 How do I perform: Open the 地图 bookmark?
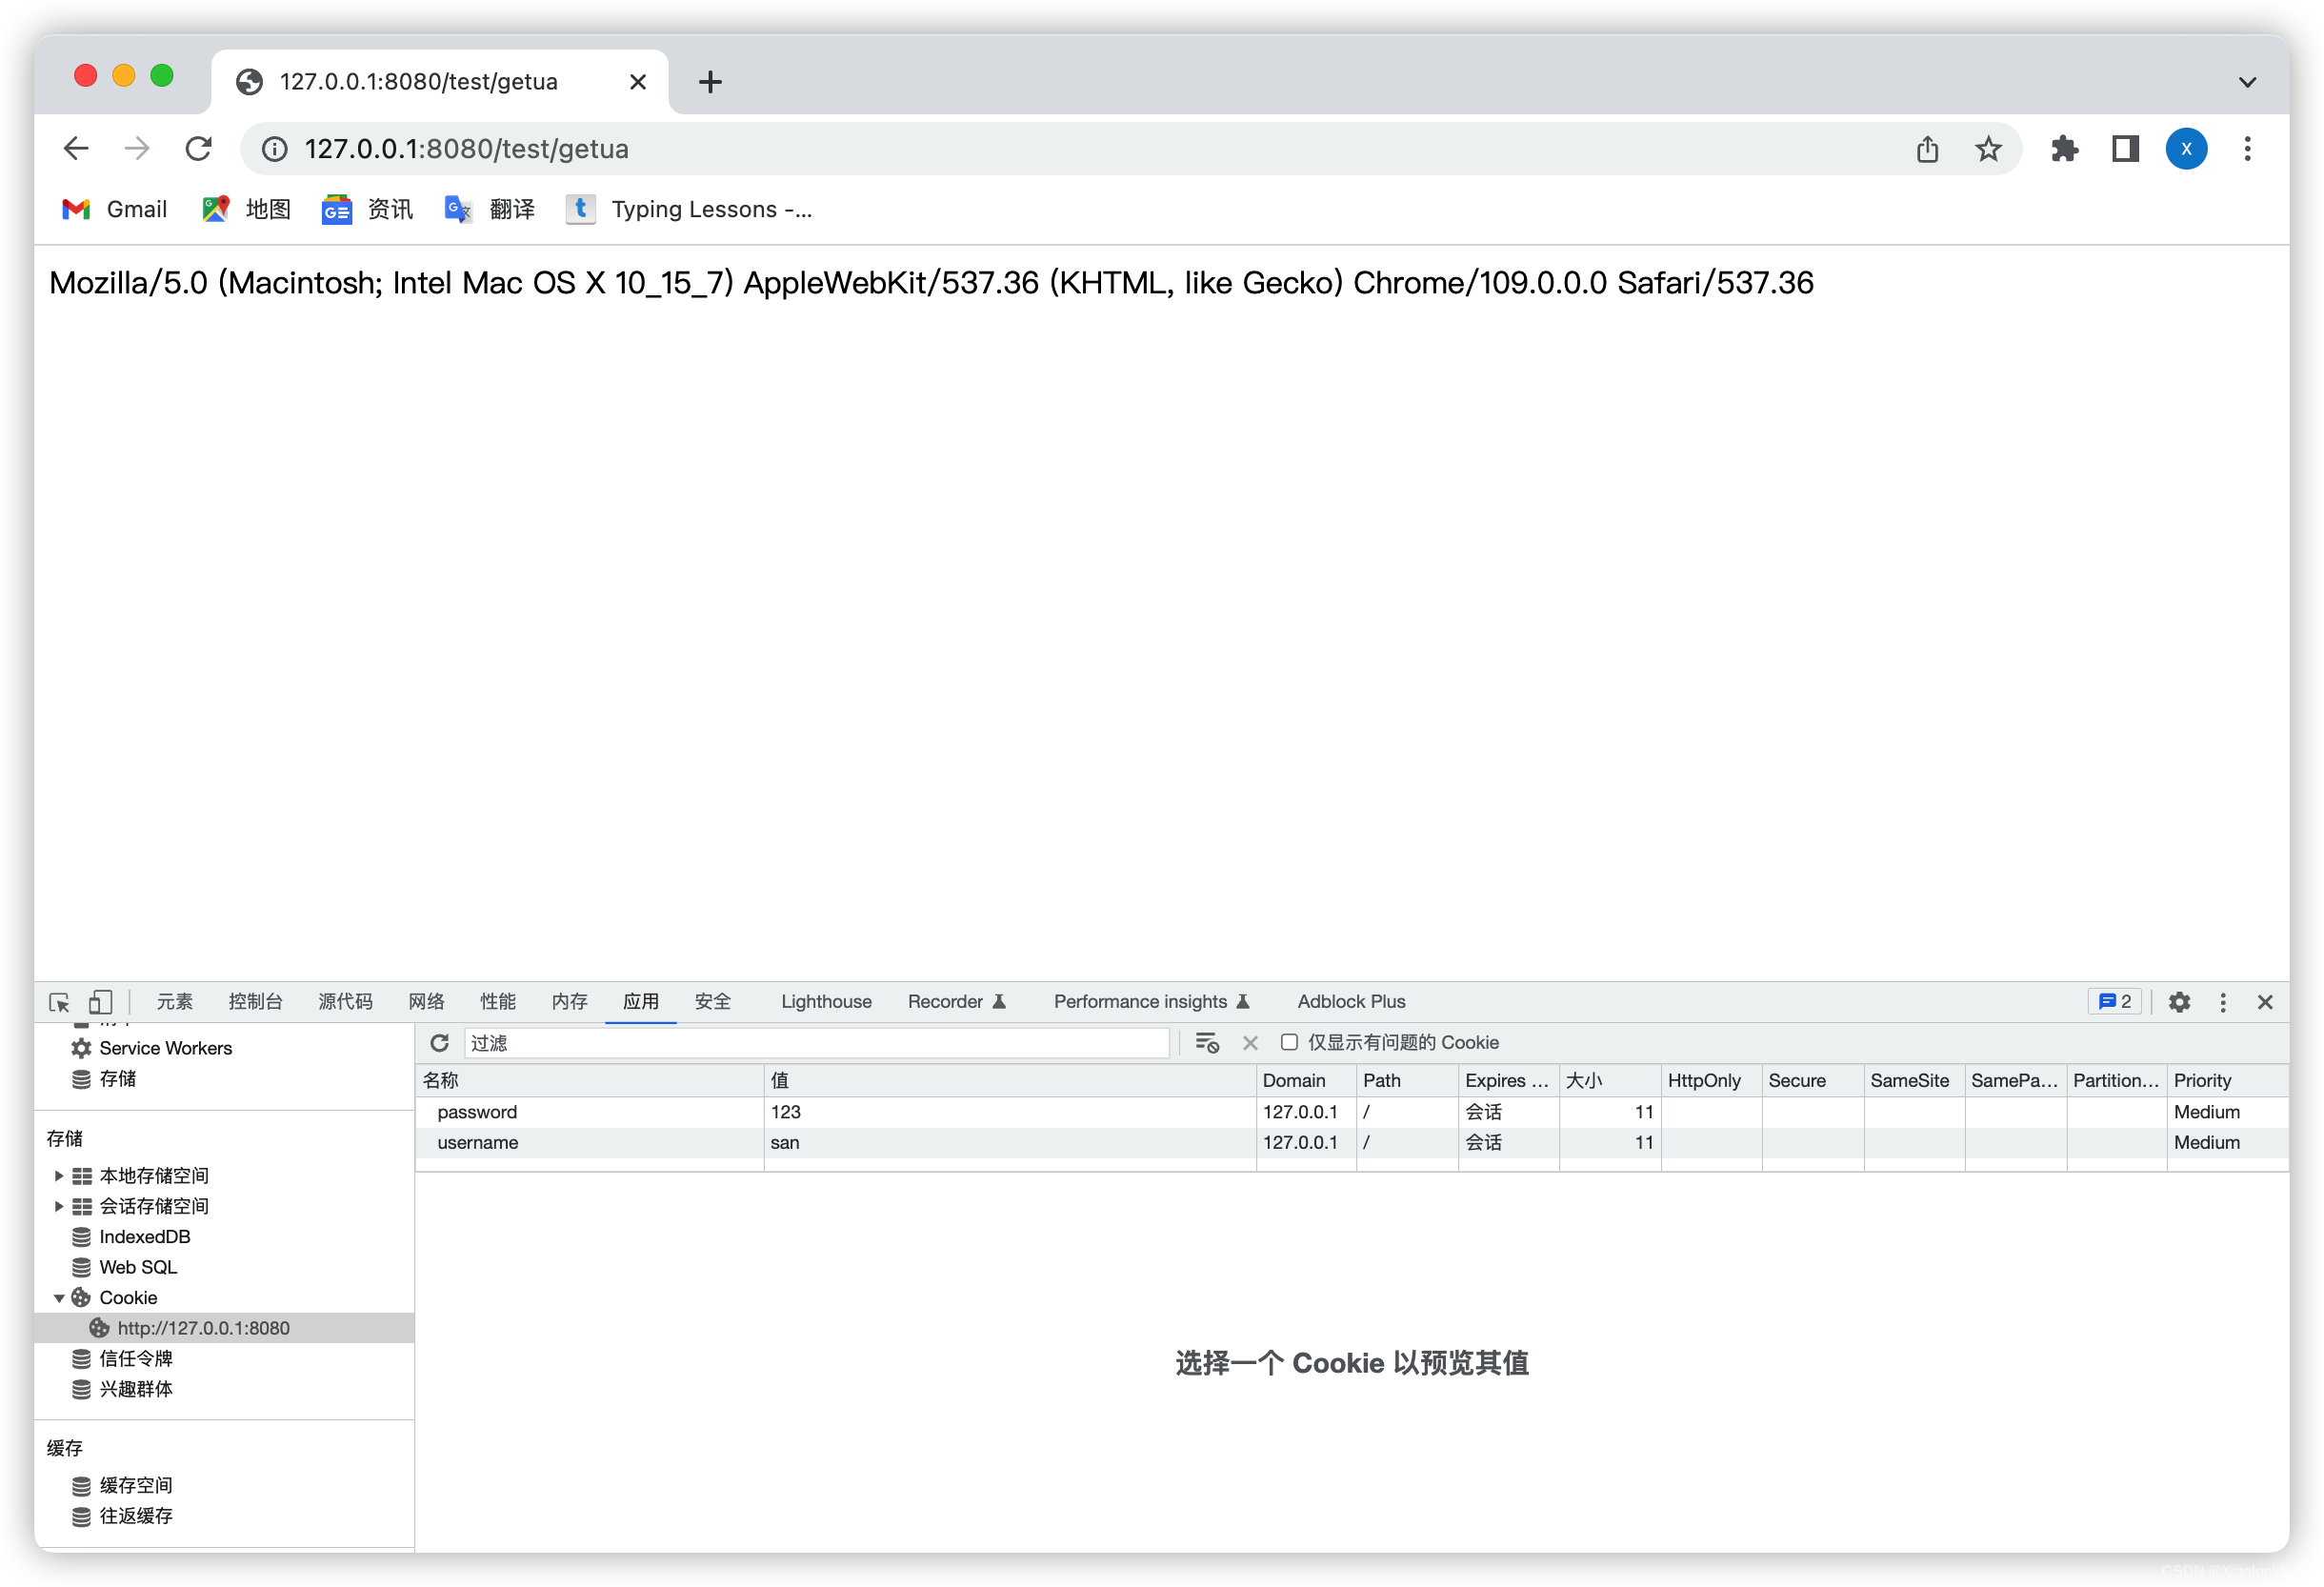(x=246, y=209)
